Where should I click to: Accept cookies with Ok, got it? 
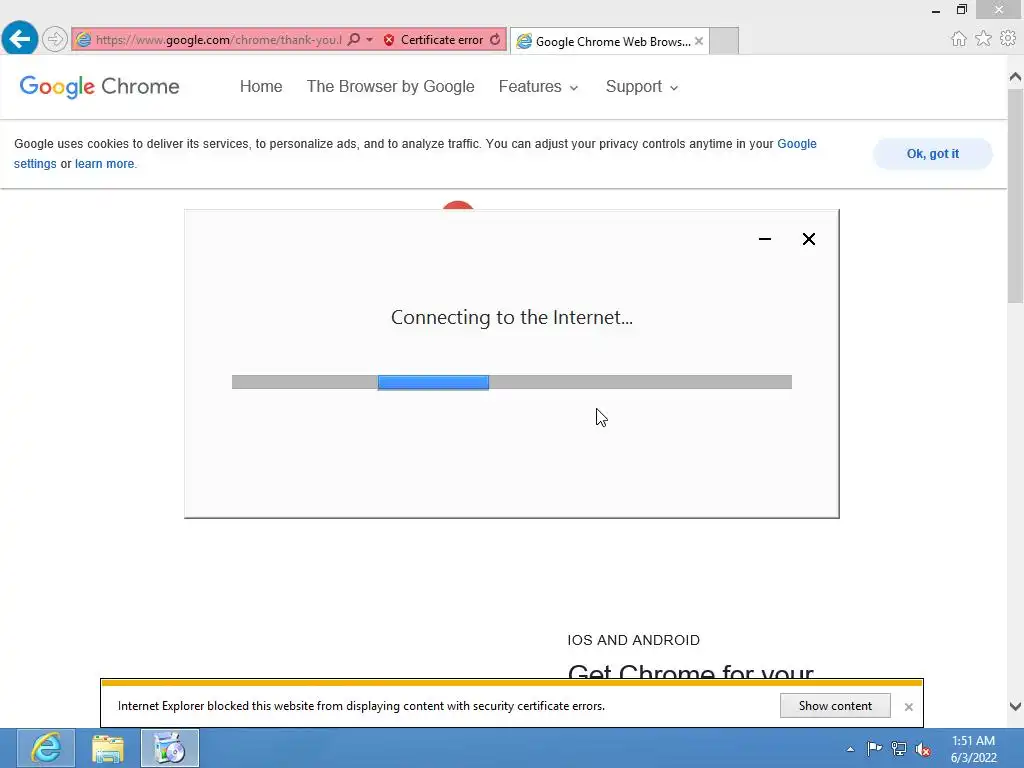point(933,153)
